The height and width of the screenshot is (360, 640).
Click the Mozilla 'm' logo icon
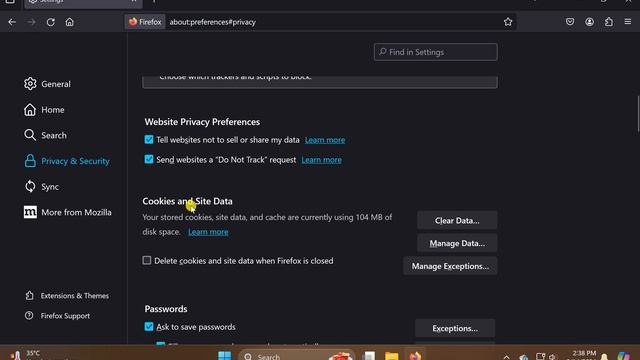pyautogui.click(x=30, y=212)
